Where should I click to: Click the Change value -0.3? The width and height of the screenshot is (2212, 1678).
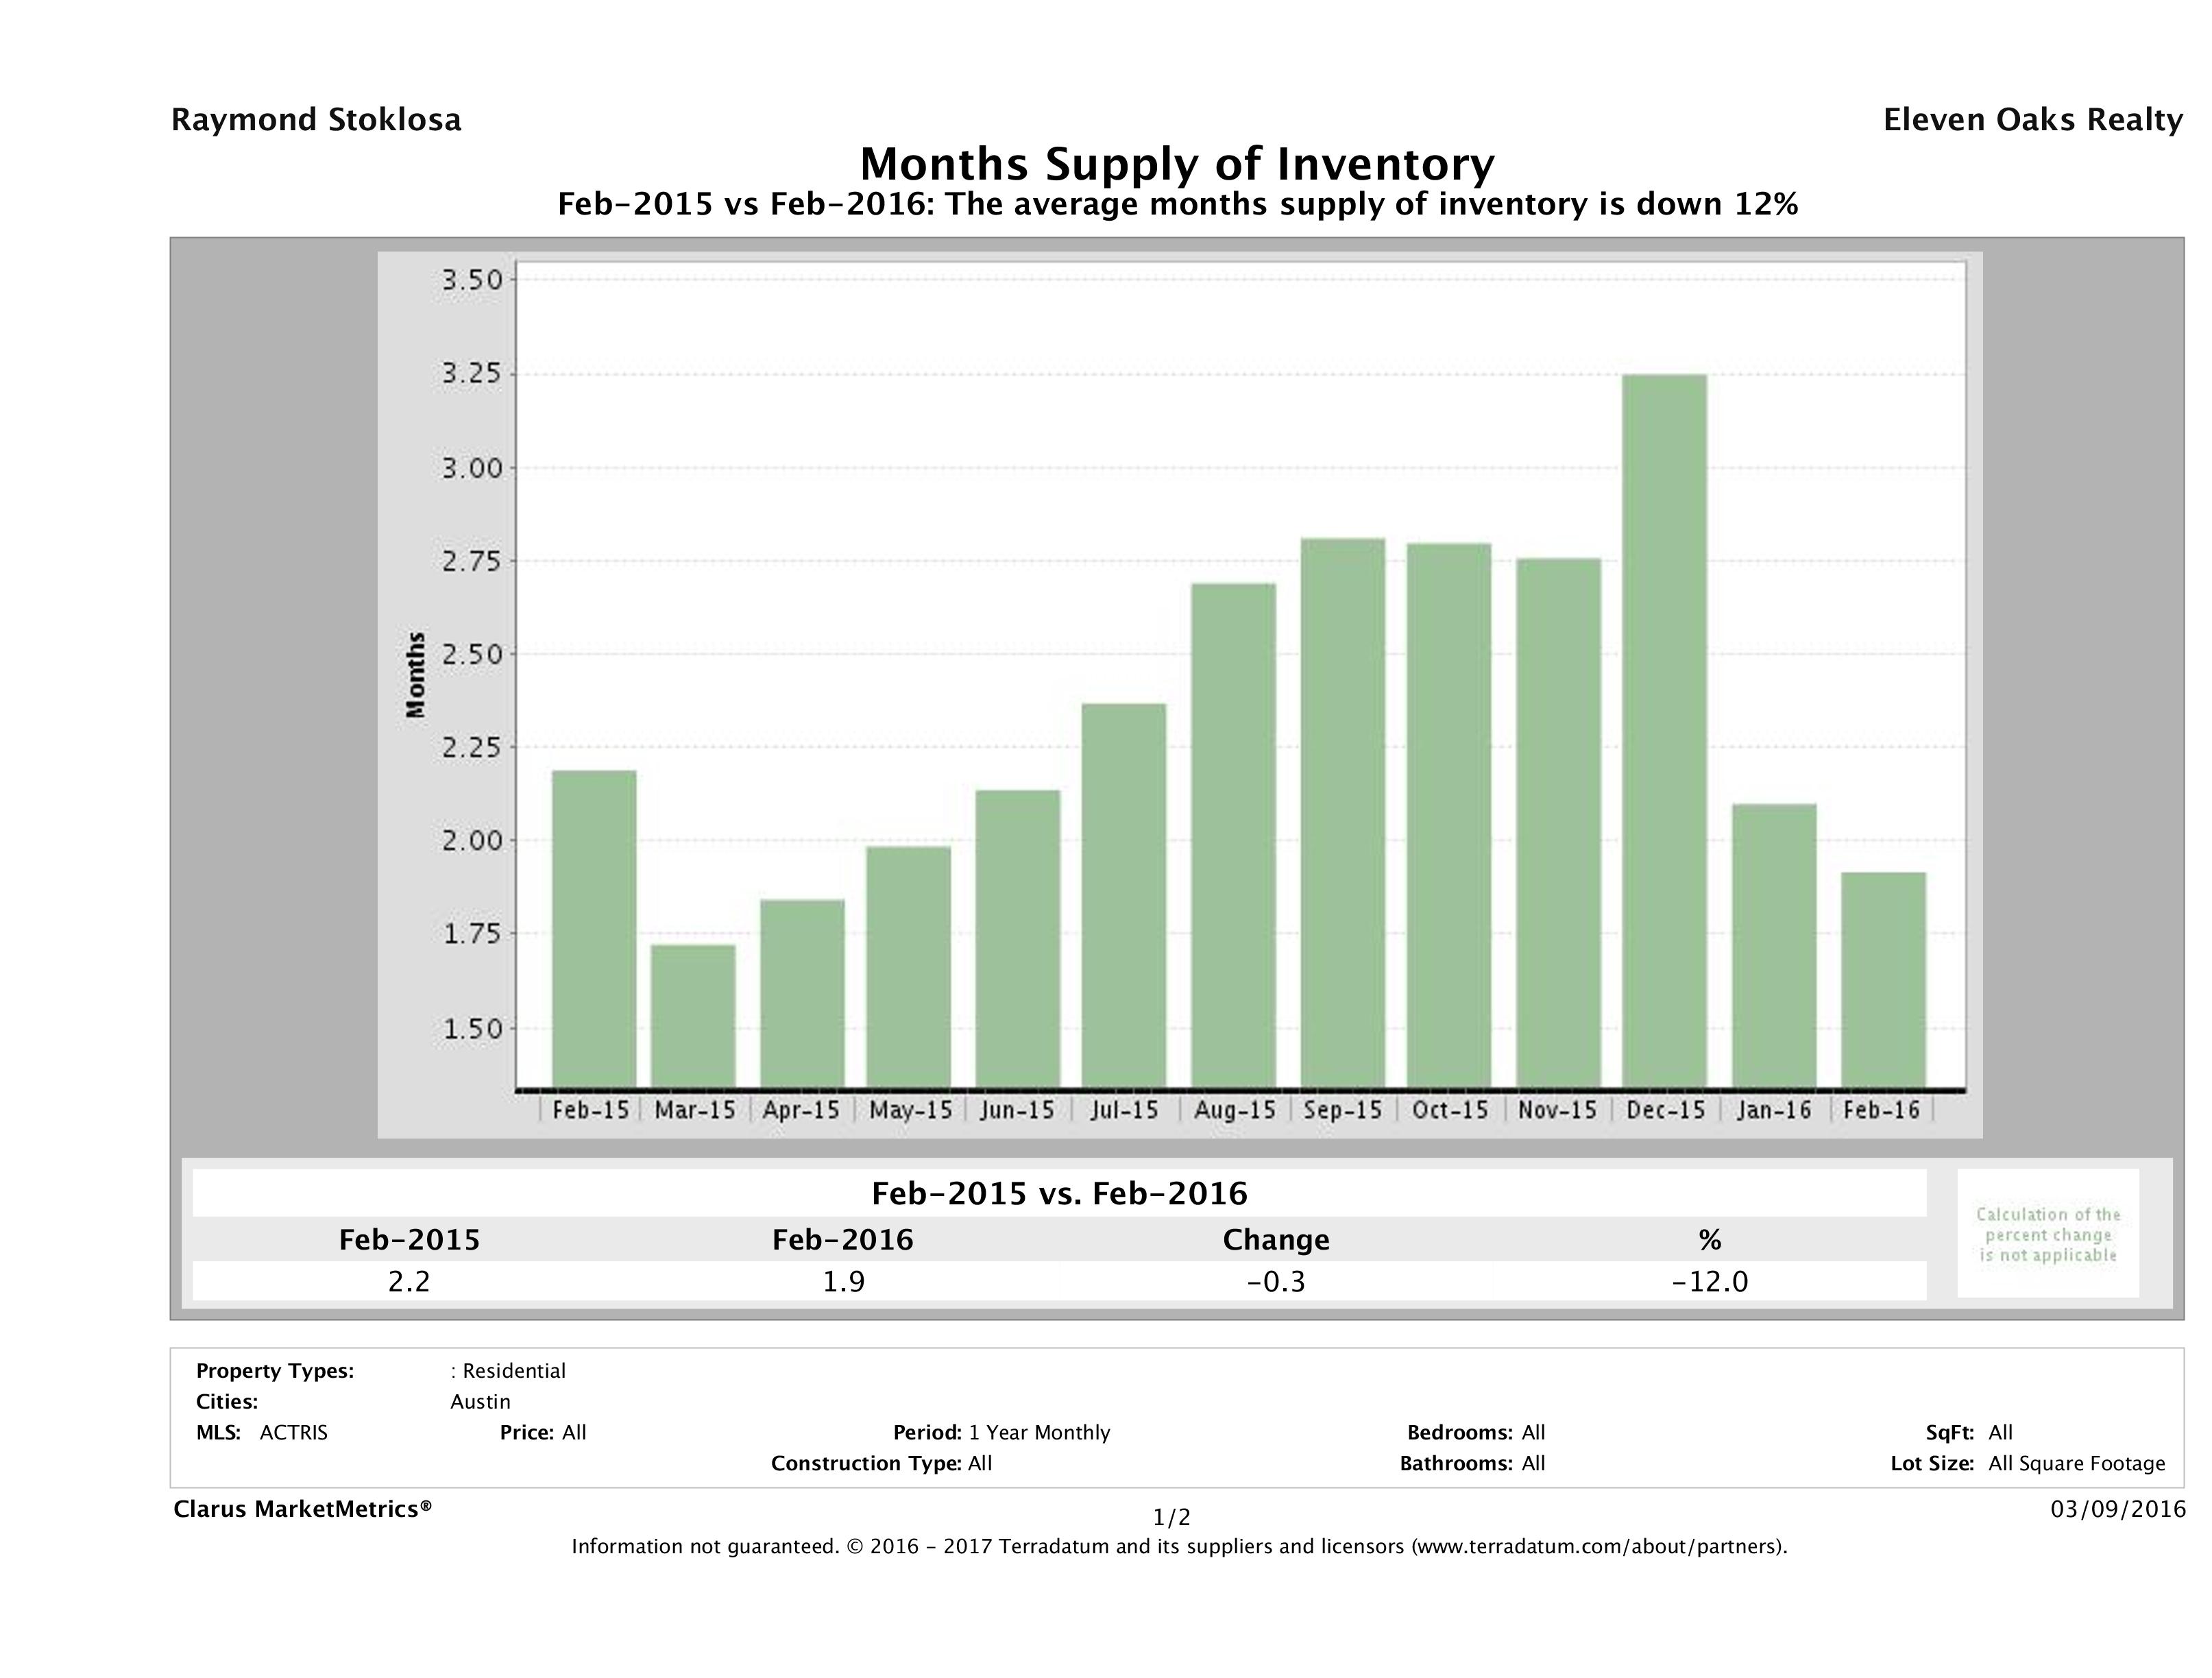click(1276, 1281)
